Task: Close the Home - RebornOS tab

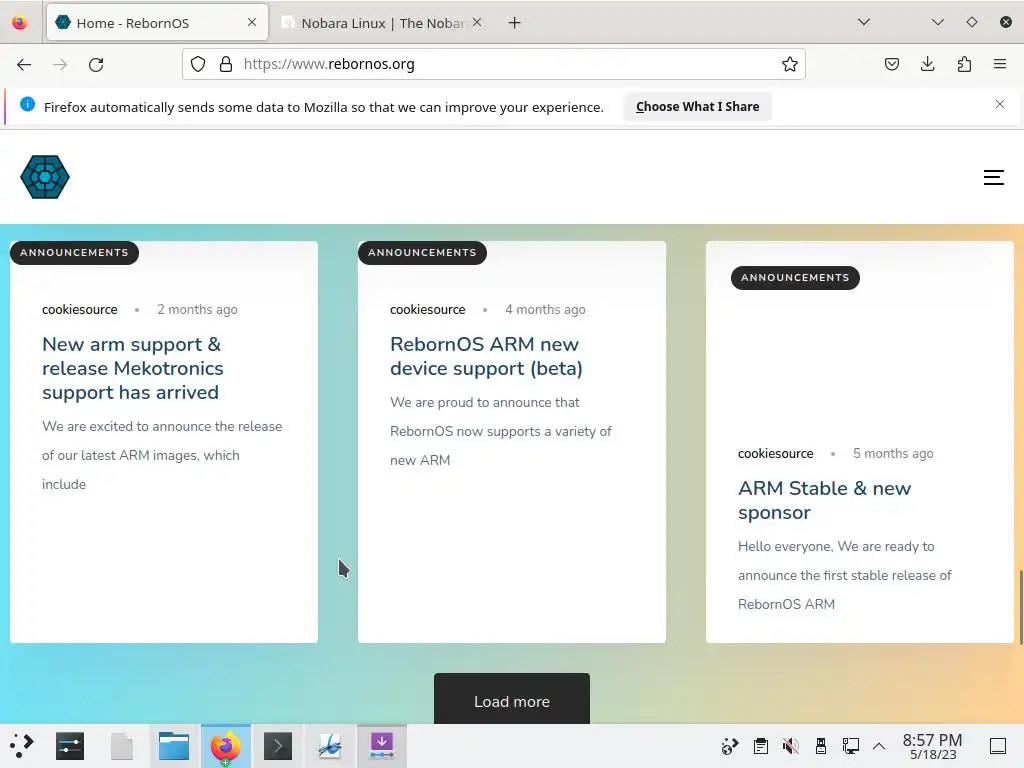Action: [x=252, y=22]
